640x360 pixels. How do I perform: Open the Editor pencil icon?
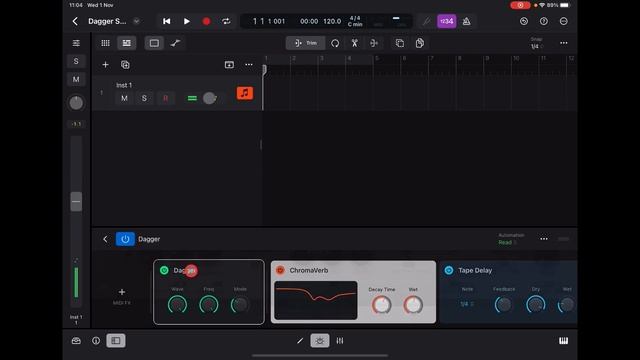point(300,341)
